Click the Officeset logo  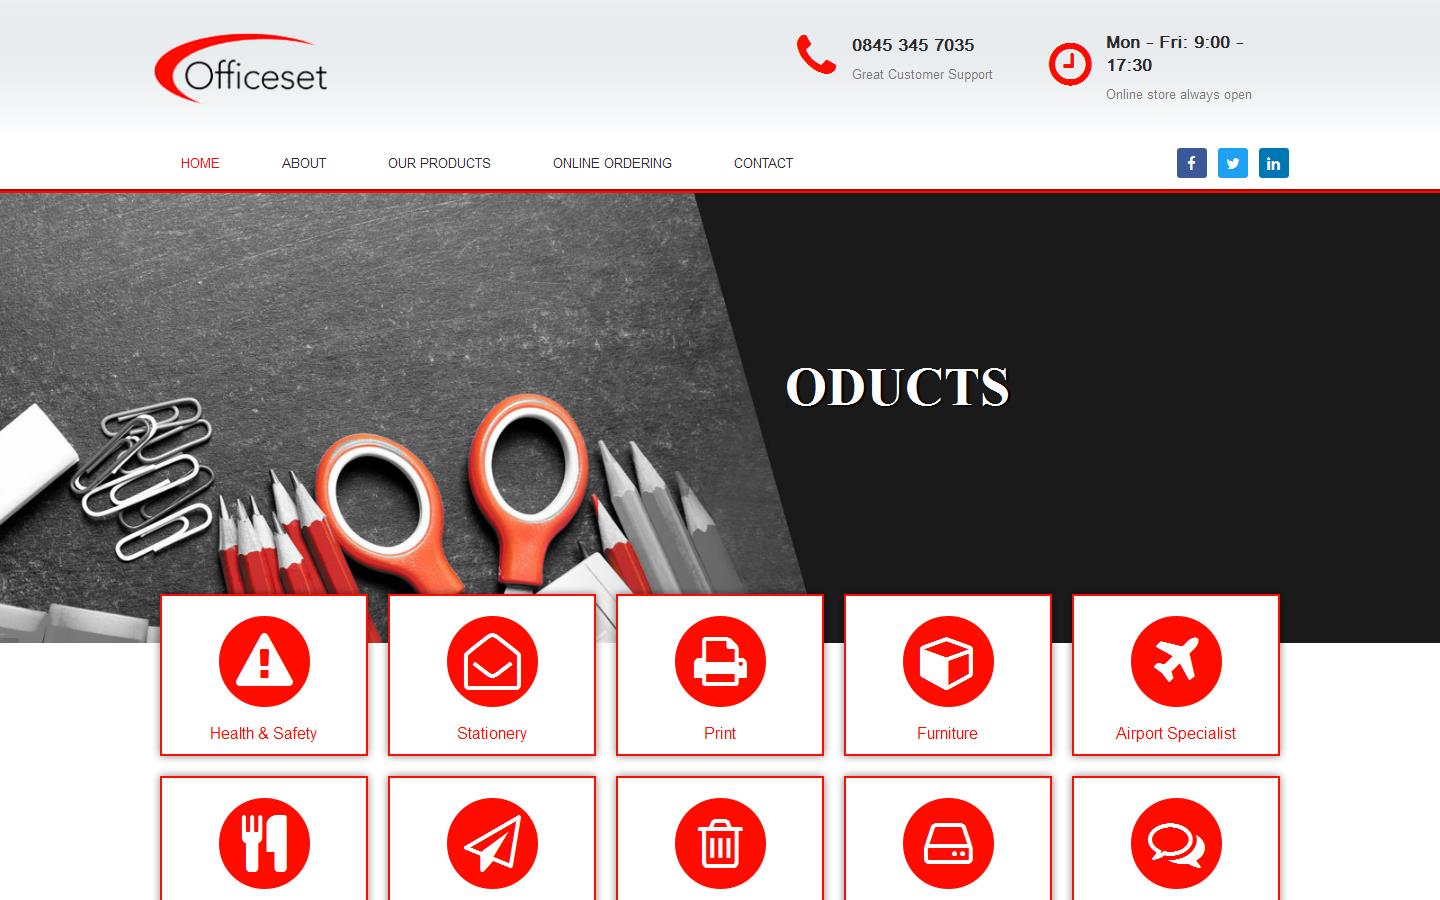(x=241, y=67)
